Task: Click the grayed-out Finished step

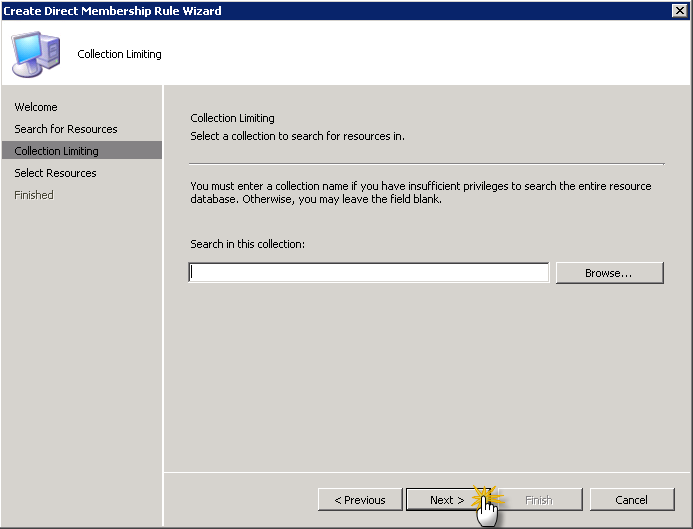Action: (34, 195)
